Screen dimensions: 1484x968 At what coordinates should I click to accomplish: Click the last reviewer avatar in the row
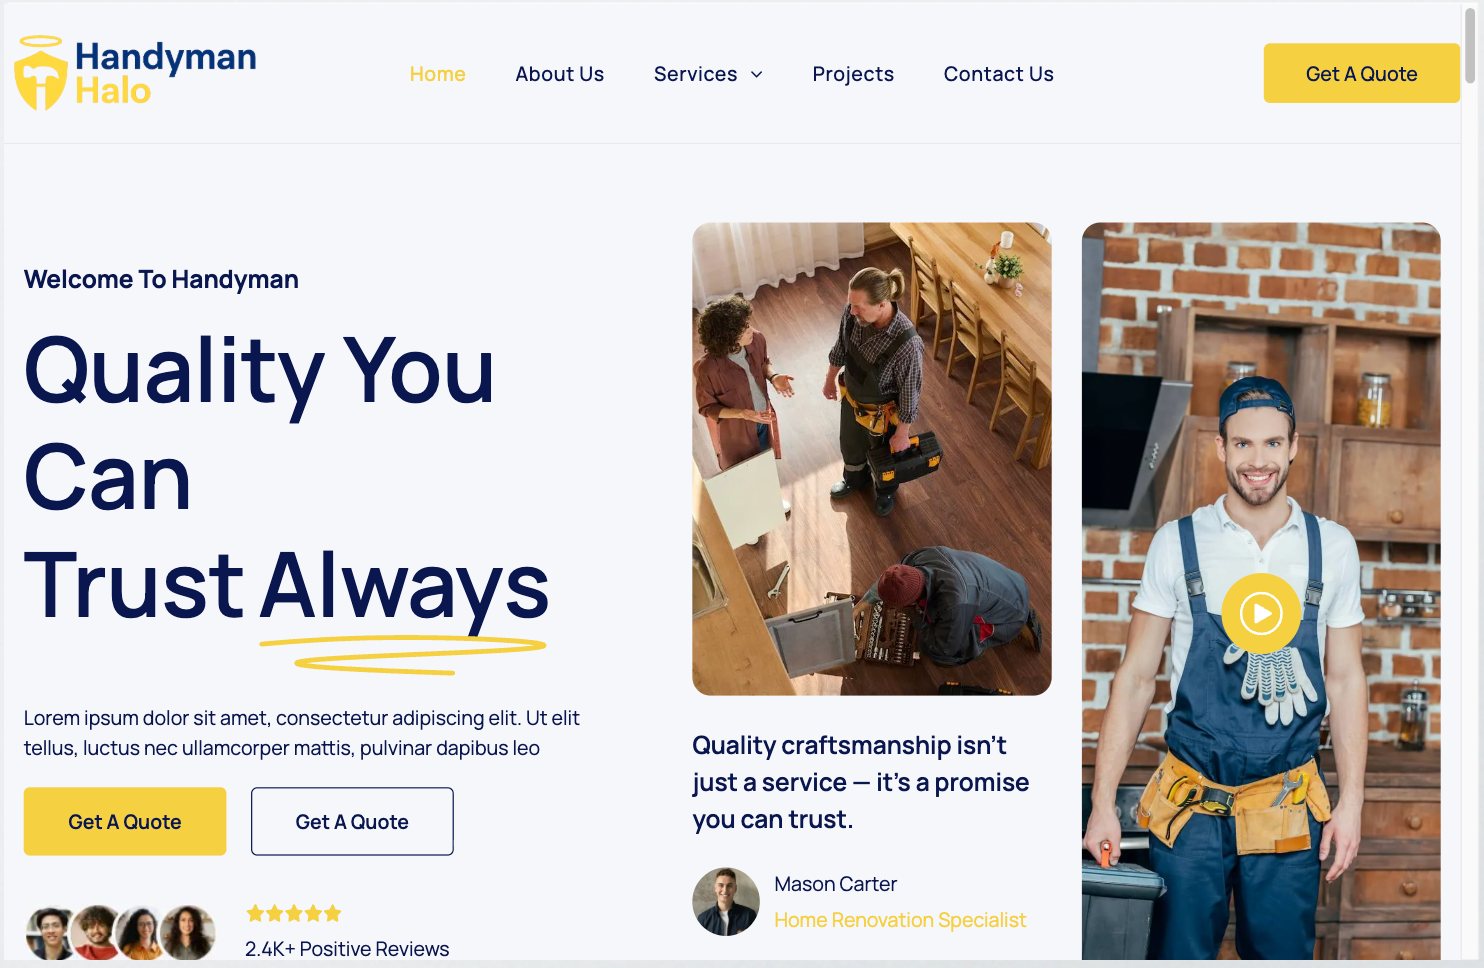click(188, 933)
